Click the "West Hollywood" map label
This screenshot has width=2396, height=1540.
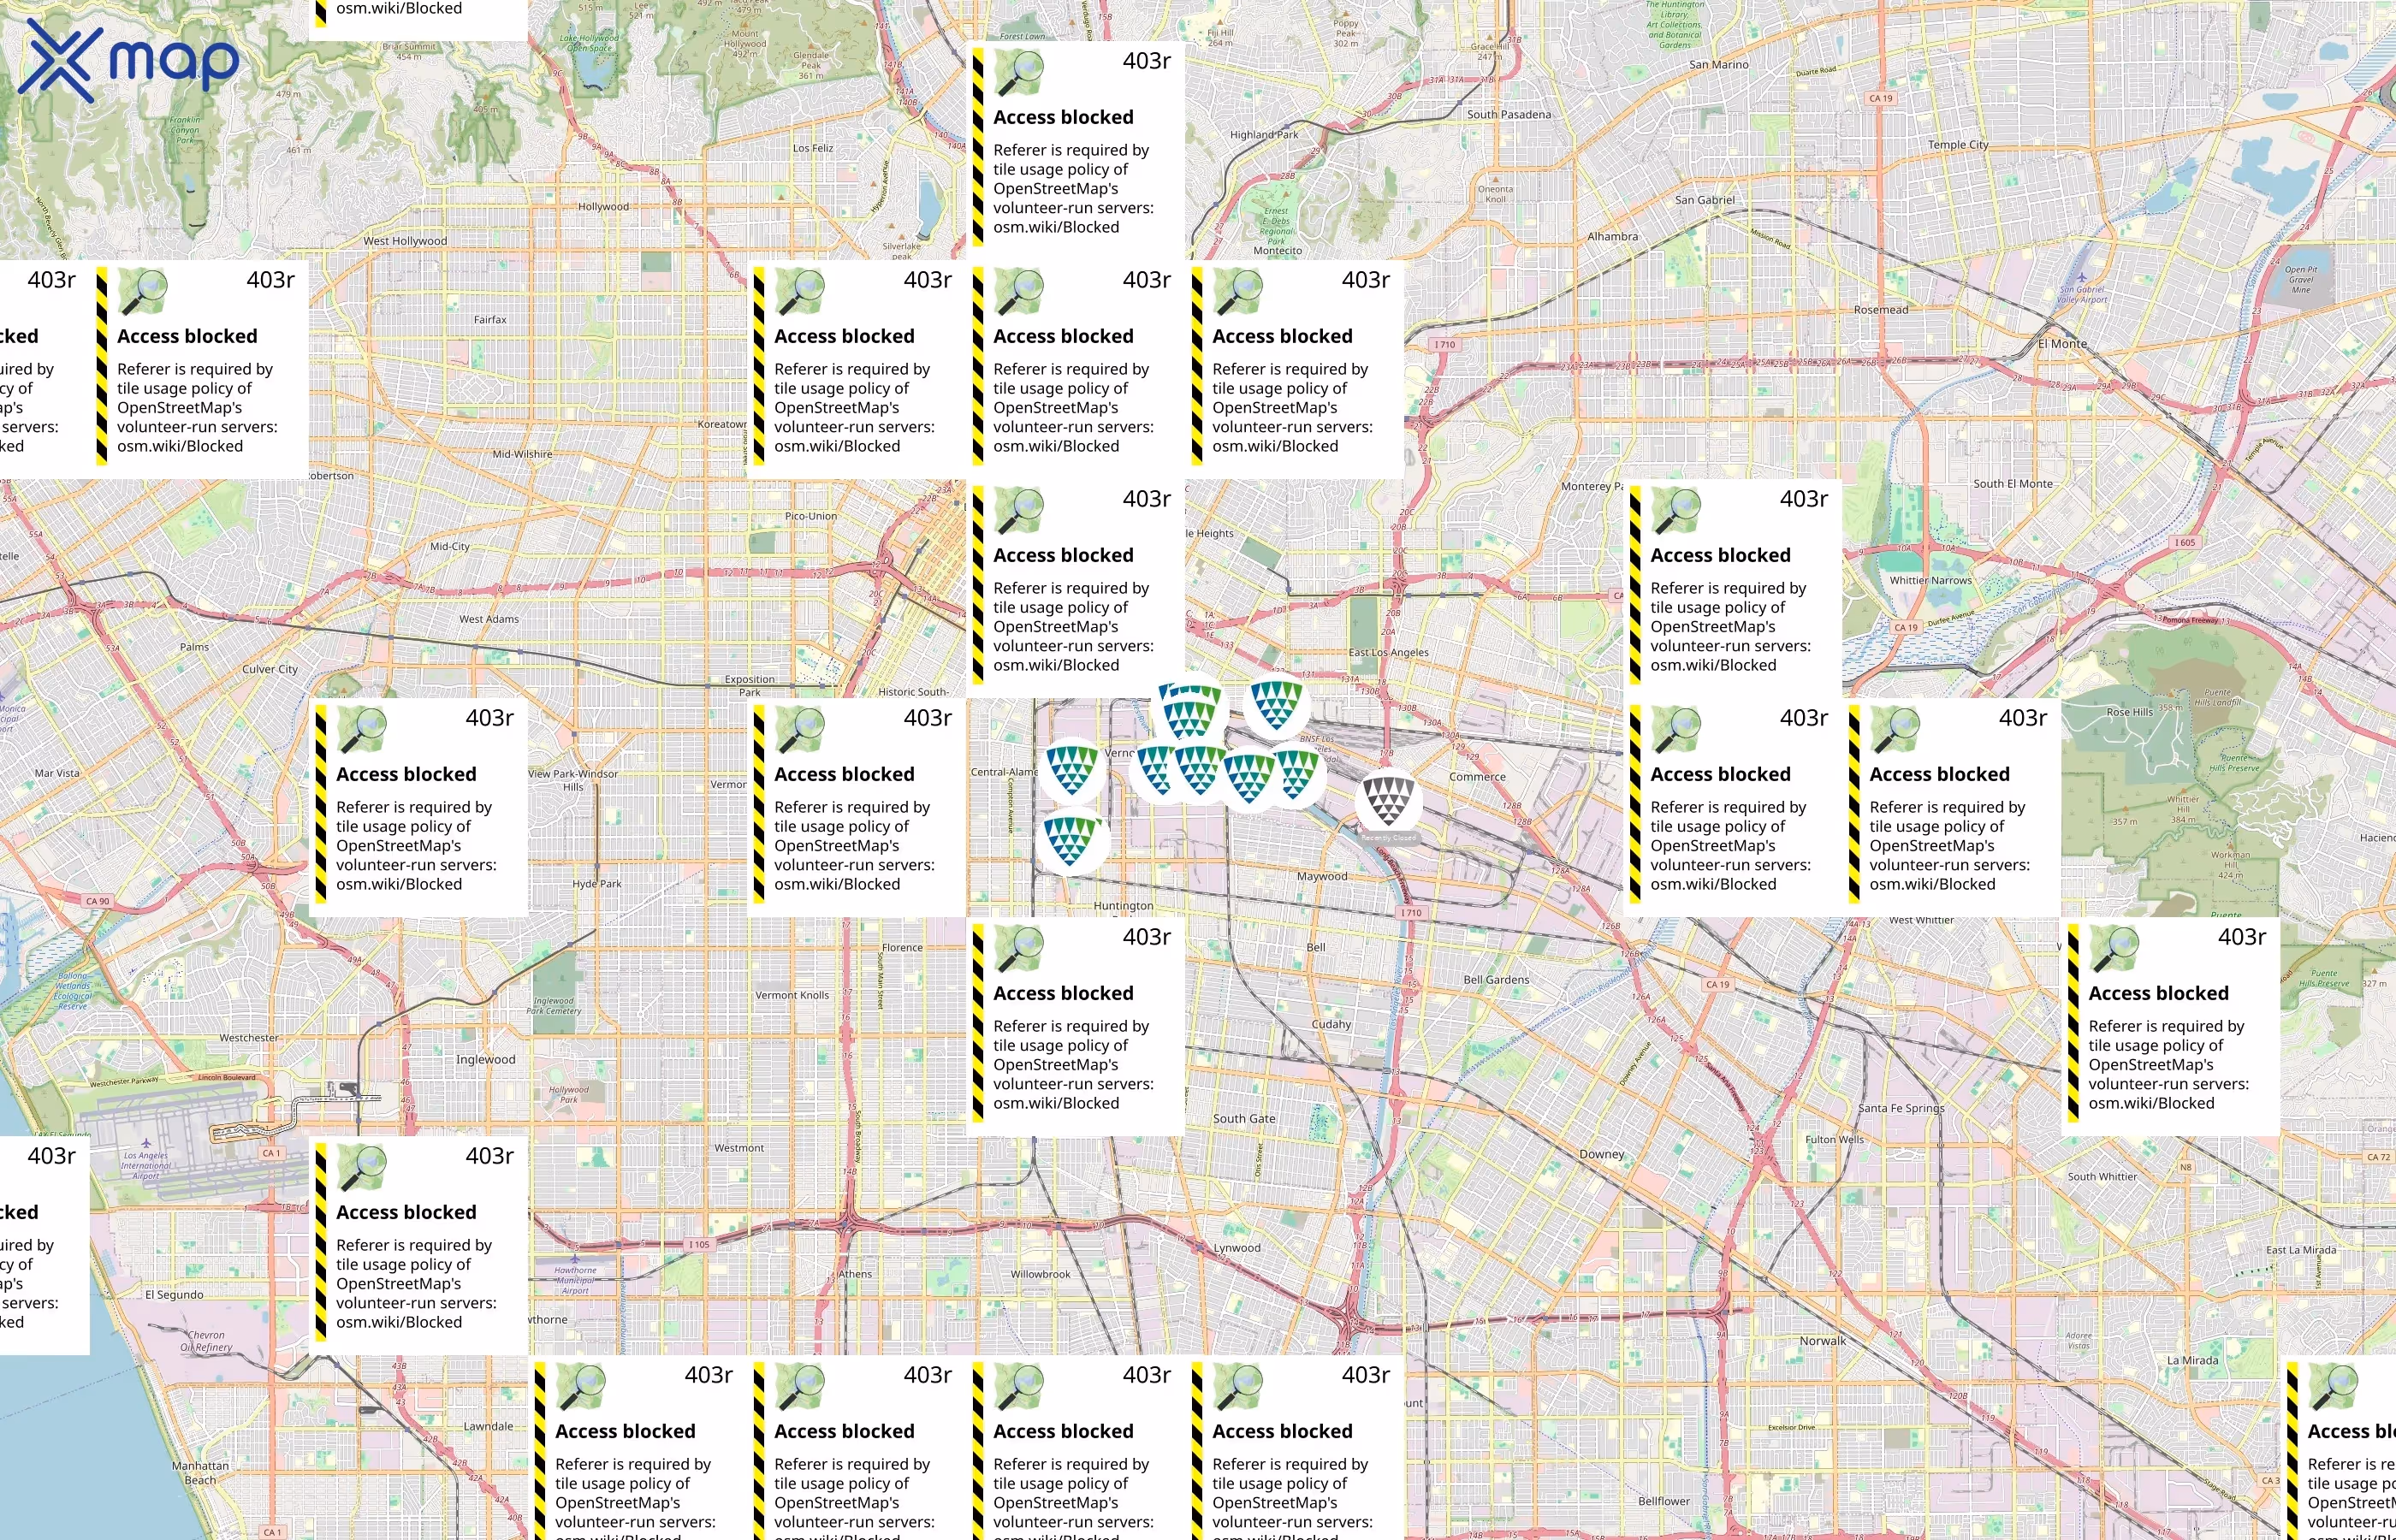click(x=405, y=241)
